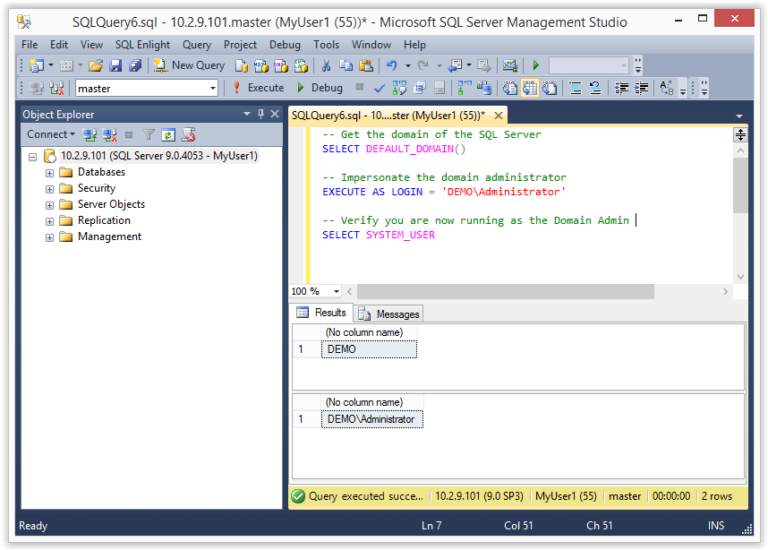The height and width of the screenshot is (550, 768).
Task: Open the Tools menu
Action: click(326, 45)
